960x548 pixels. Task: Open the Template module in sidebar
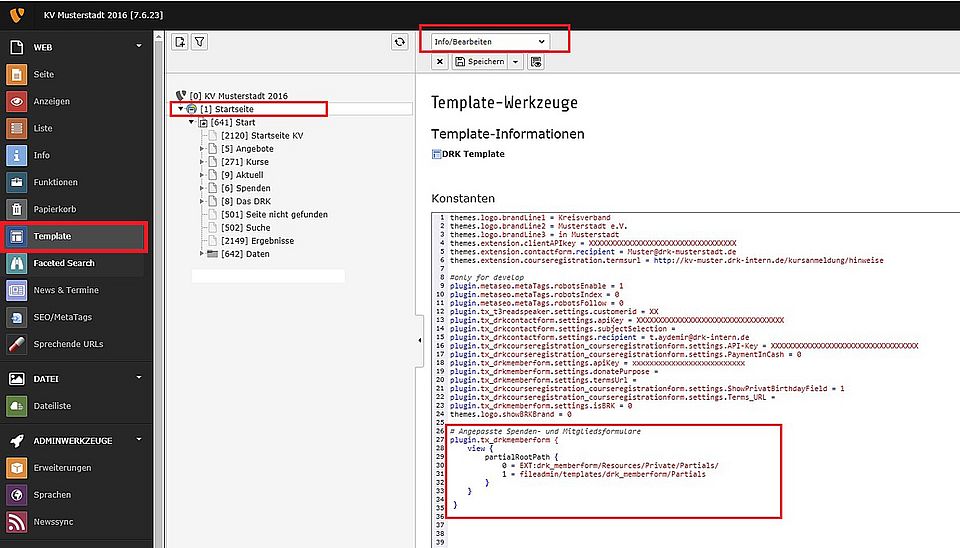(52, 236)
